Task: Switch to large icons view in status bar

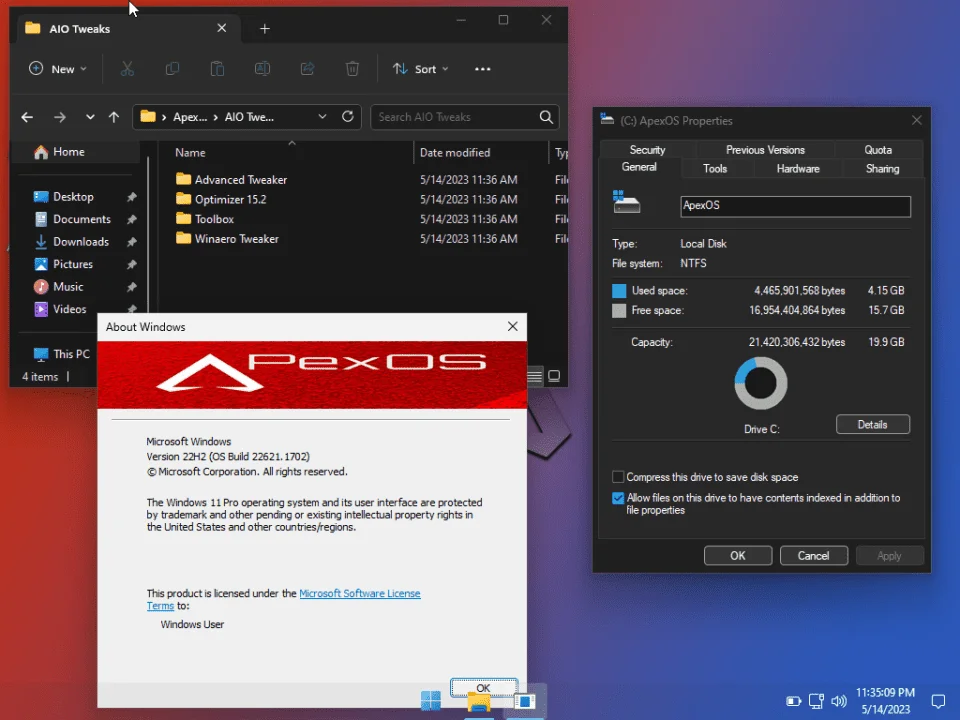Action: pyautogui.click(x=554, y=376)
